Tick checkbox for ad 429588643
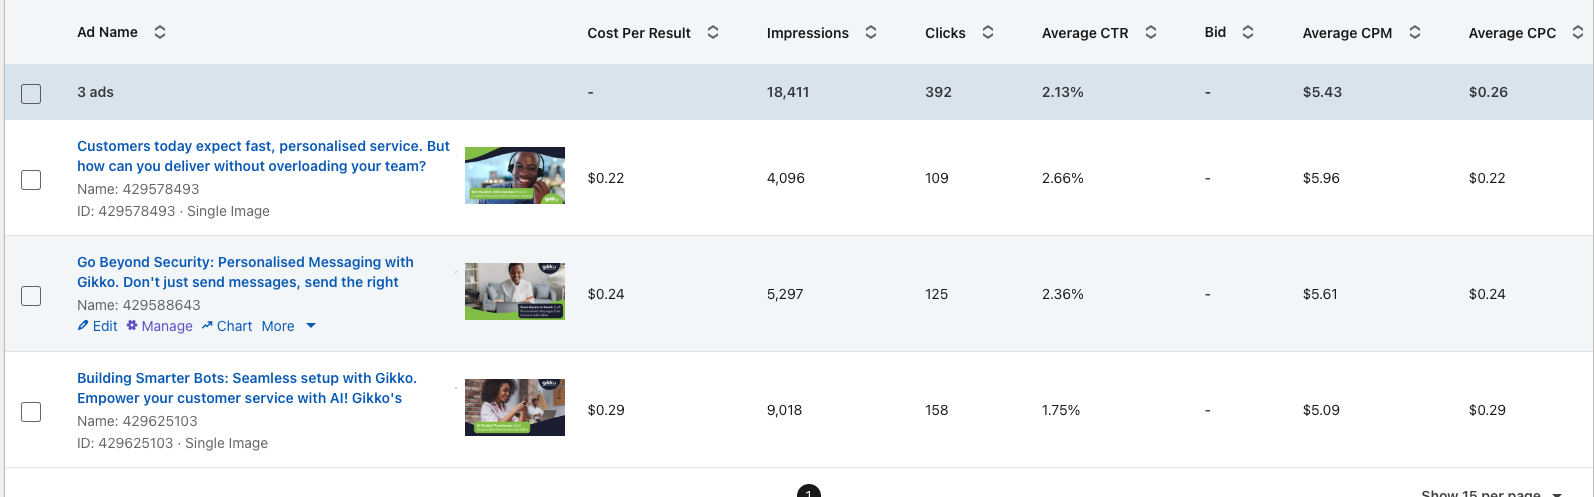The image size is (1594, 497). click(x=31, y=295)
